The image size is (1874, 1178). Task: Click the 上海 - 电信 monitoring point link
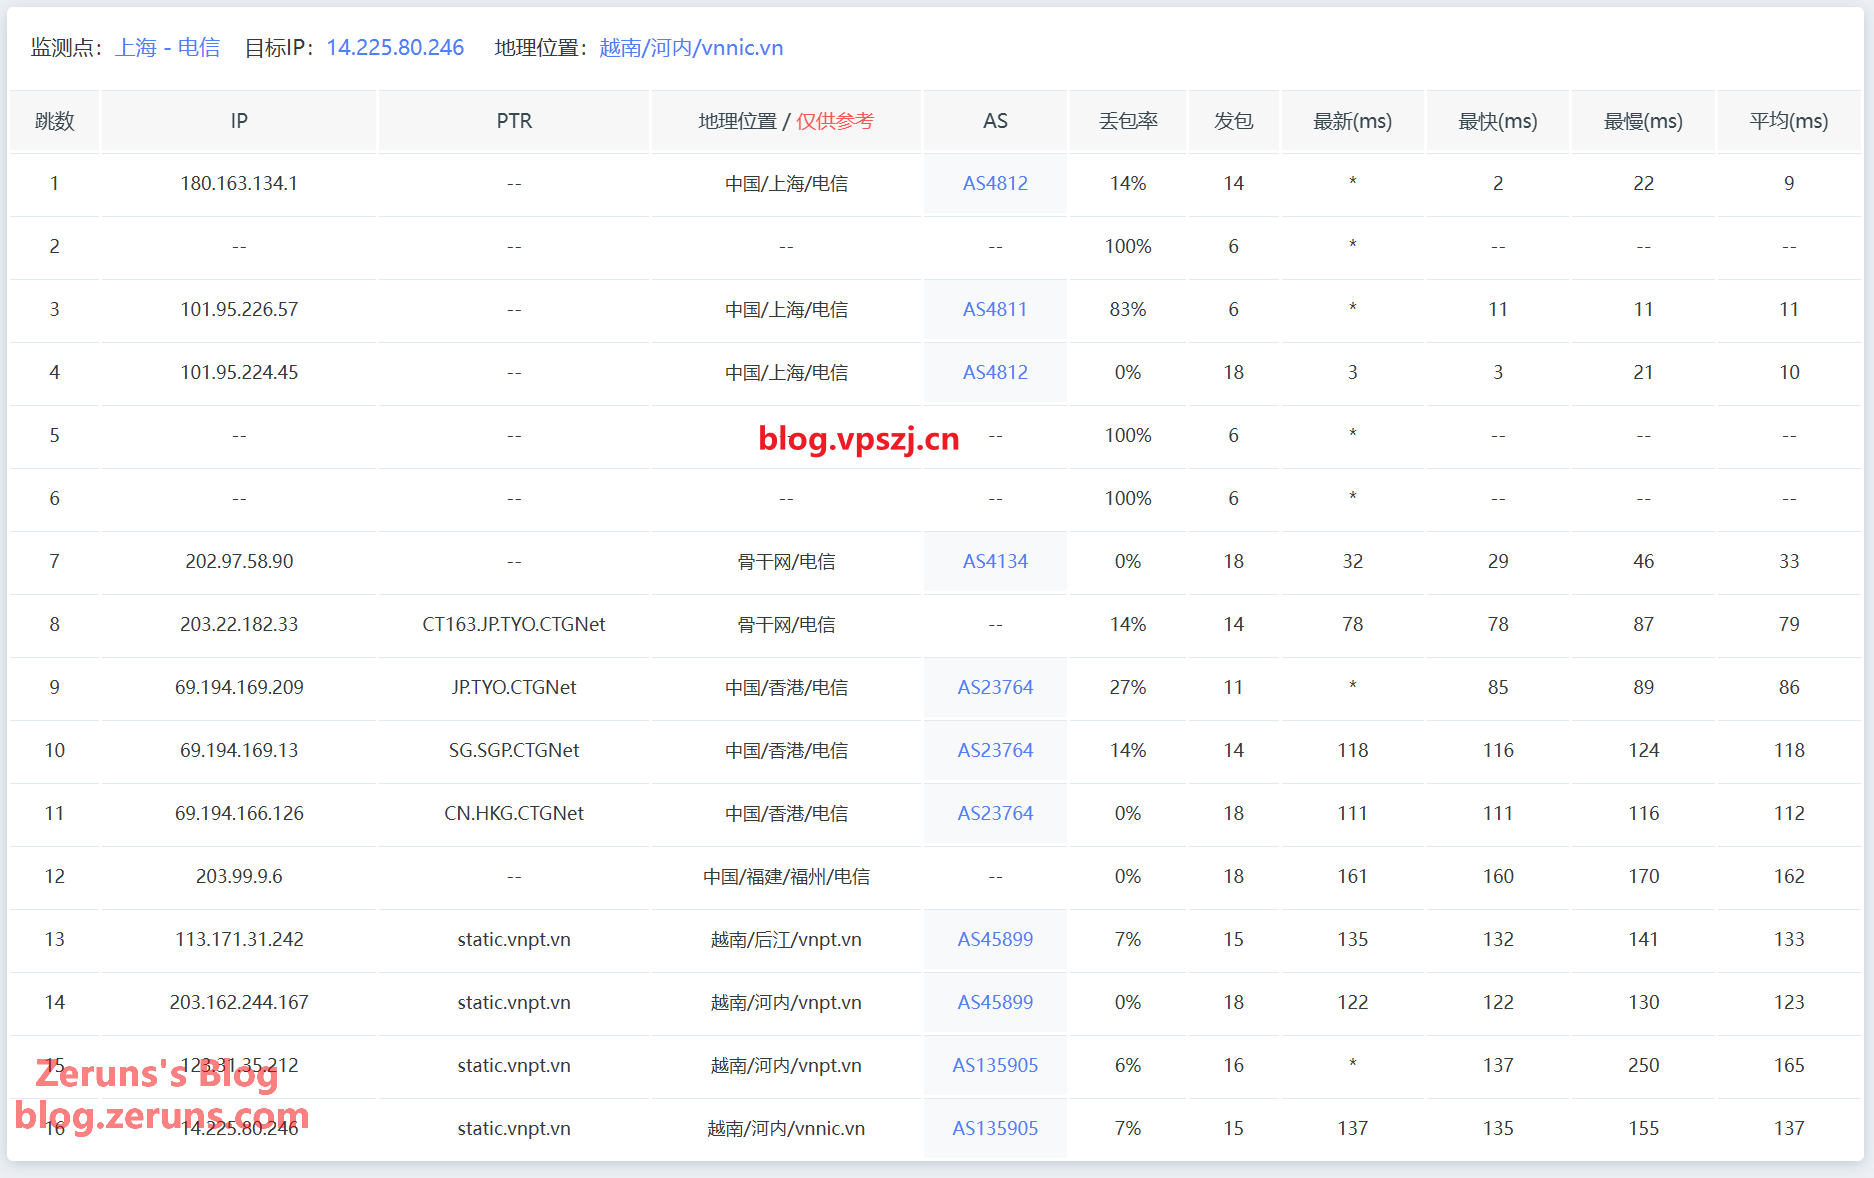168,48
